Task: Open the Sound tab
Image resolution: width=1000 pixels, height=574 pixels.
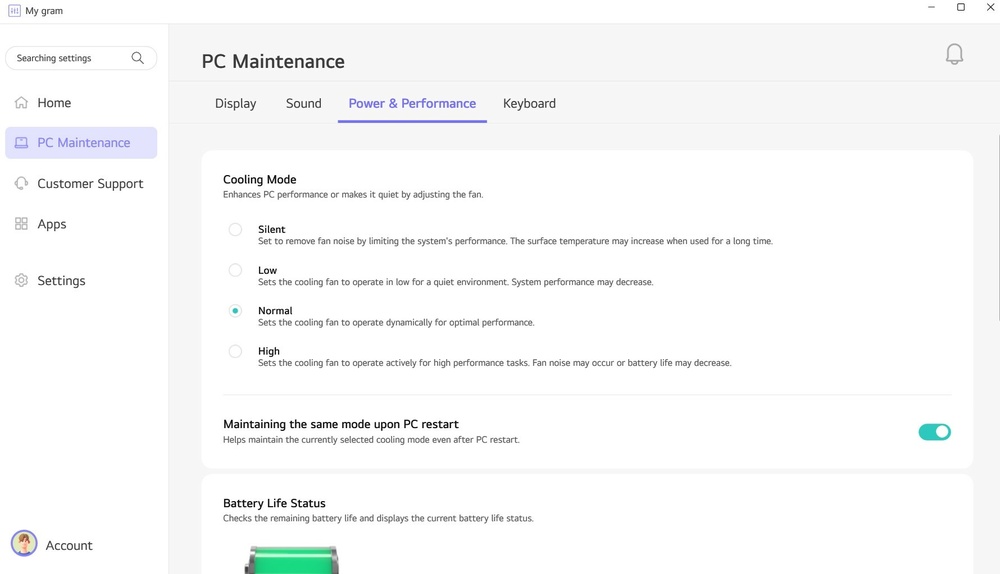Action: [x=303, y=104]
